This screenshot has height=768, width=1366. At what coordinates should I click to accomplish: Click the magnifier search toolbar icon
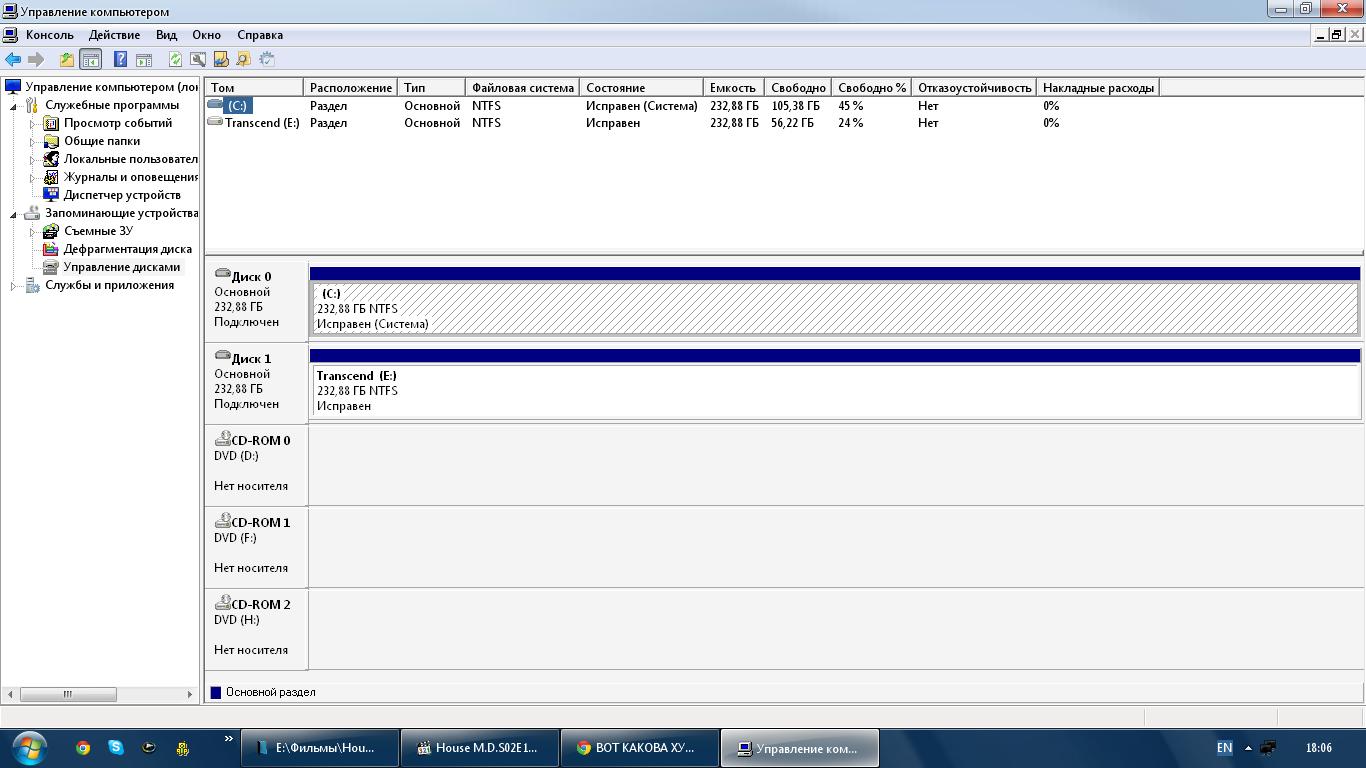pos(243,60)
